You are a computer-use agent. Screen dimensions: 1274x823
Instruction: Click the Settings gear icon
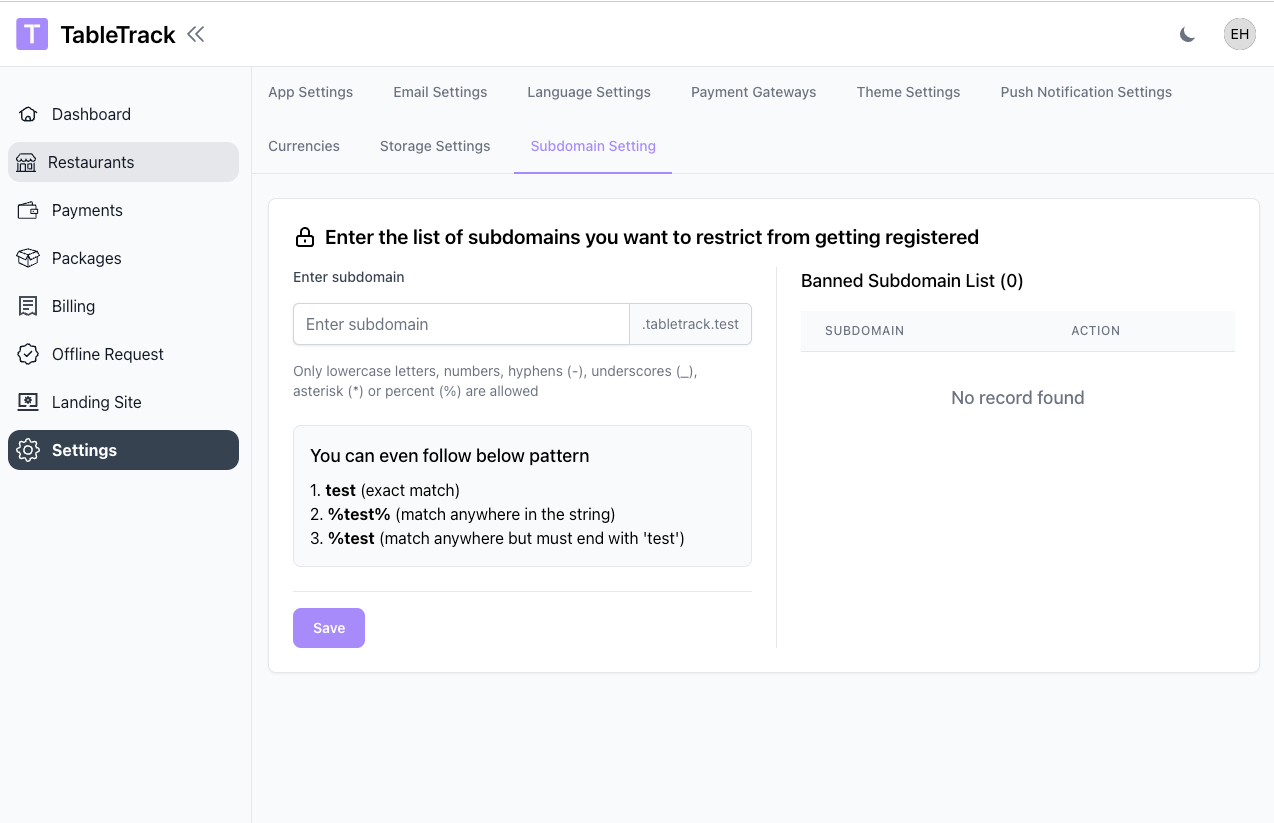pyautogui.click(x=28, y=450)
